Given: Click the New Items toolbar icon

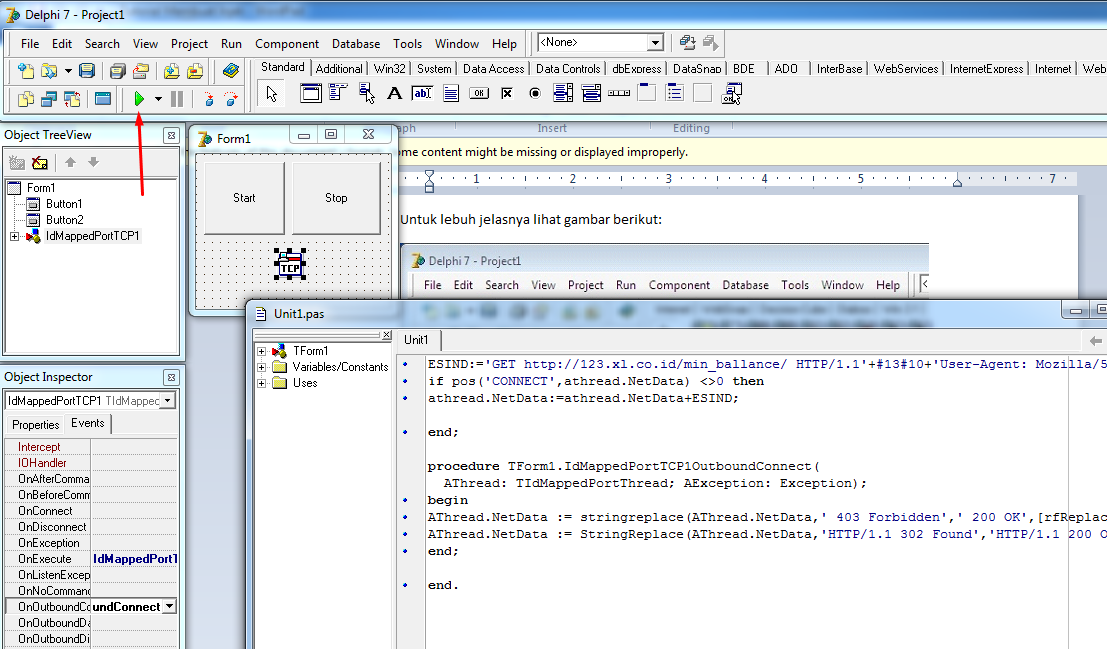Looking at the screenshot, I should tap(25, 71).
